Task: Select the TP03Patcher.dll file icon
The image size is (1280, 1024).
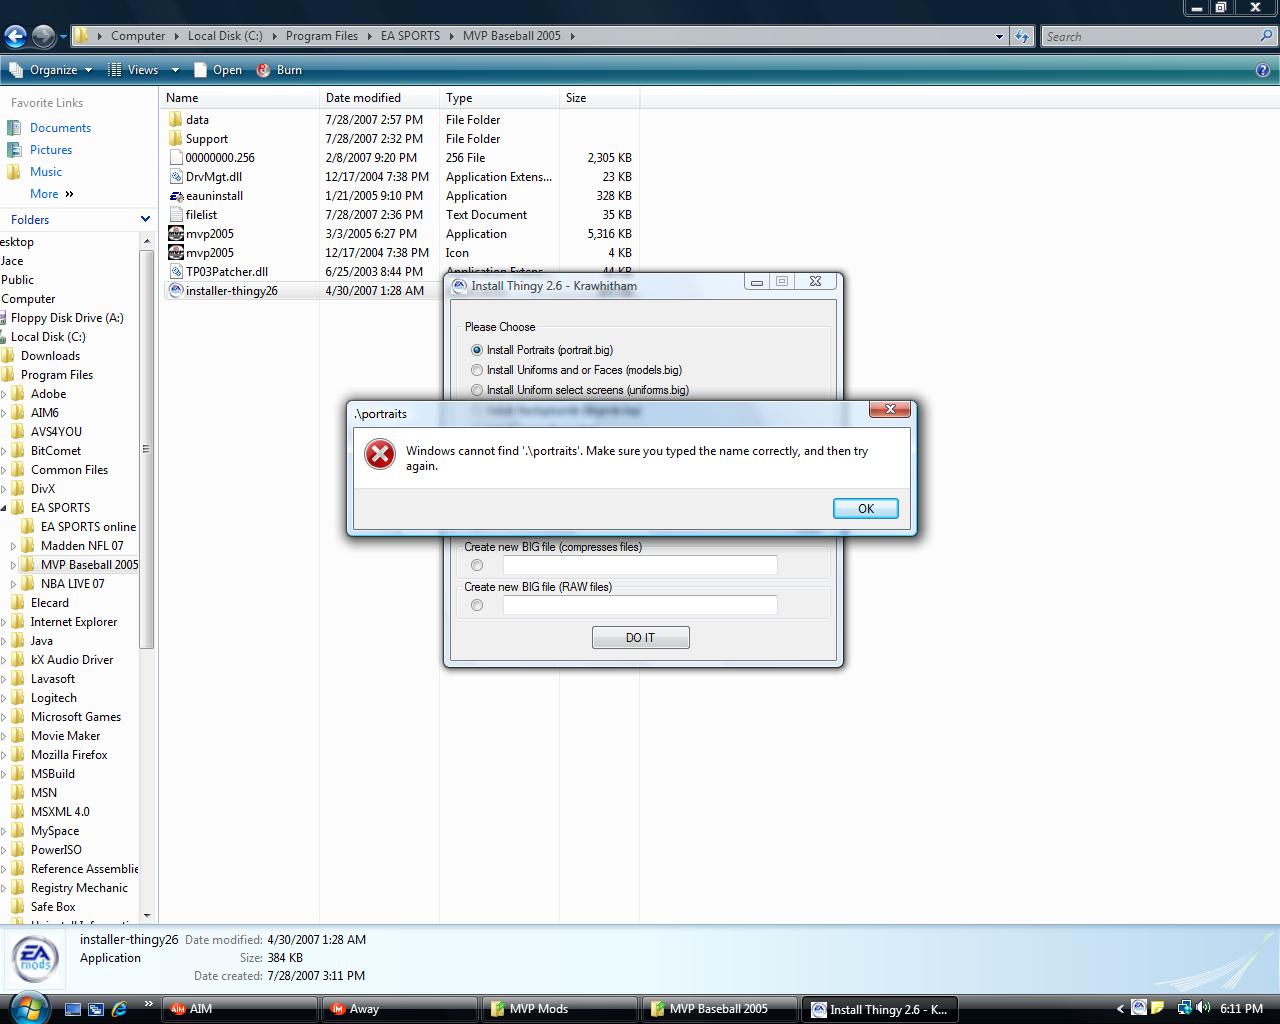Action: [x=176, y=271]
